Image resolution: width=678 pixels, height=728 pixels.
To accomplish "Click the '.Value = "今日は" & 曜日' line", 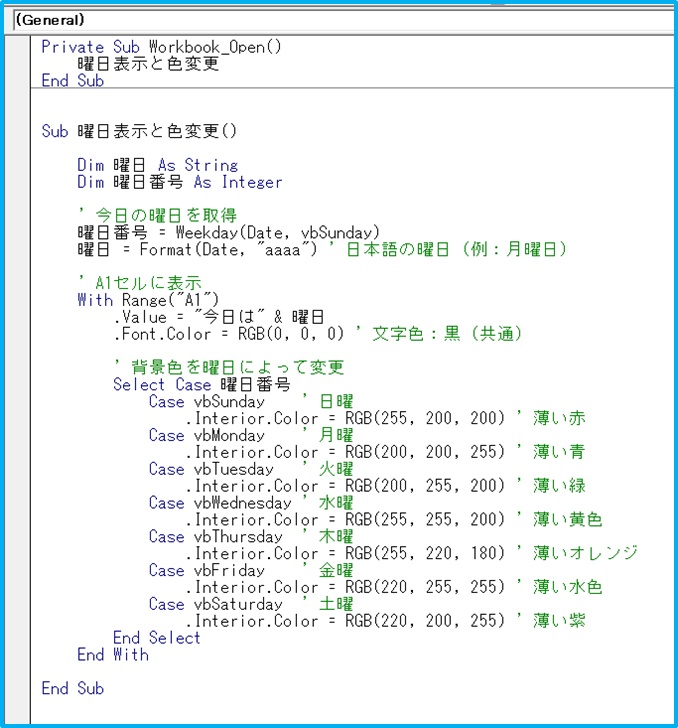I will [x=219, y=317].
